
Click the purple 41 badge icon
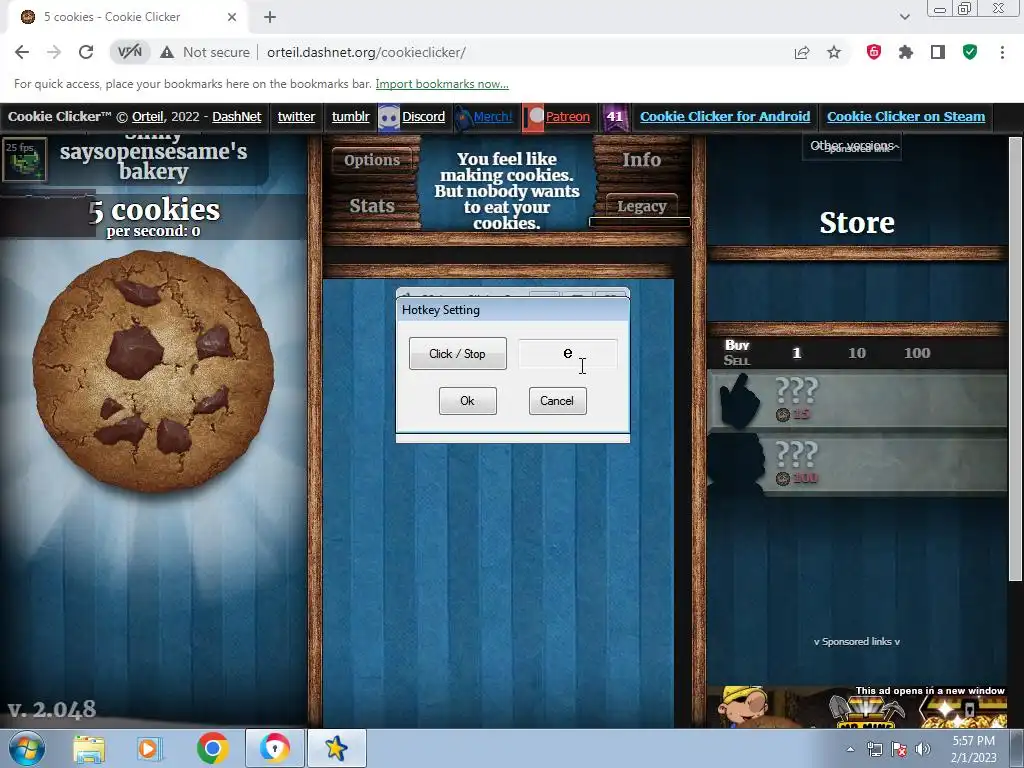615,118
